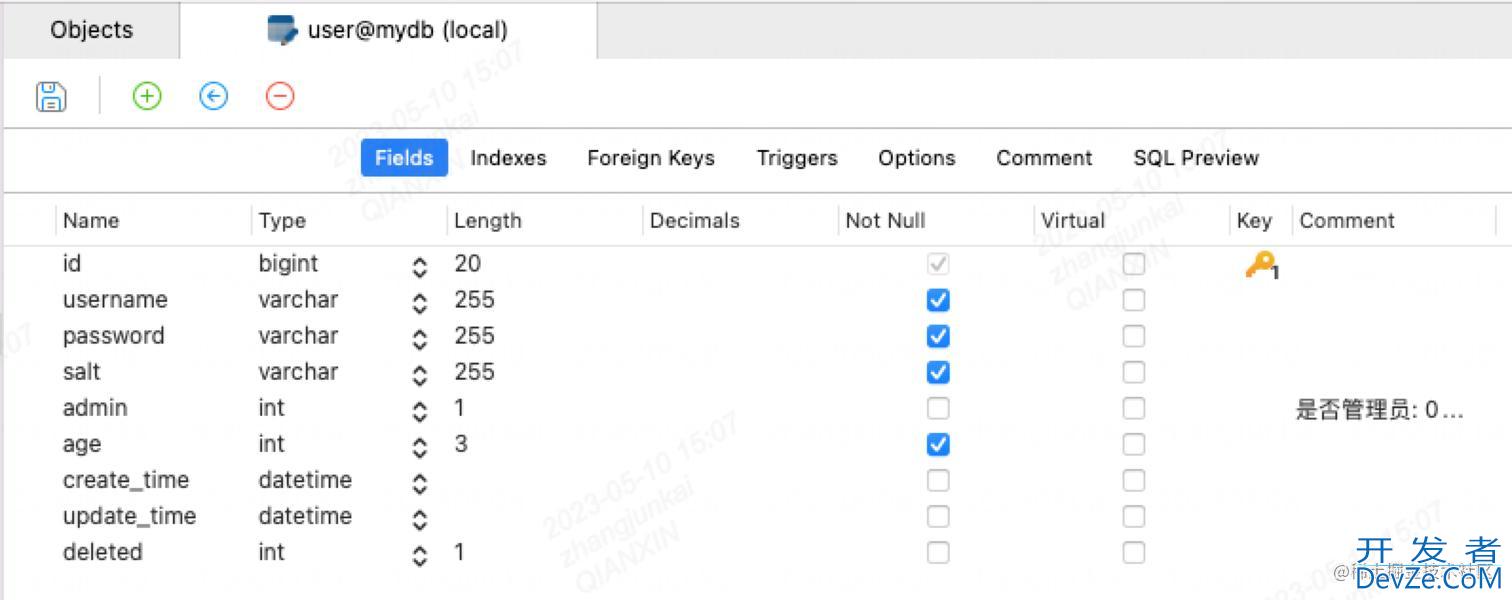Change type dropdown of deleted field

click(x=420, y=554)
